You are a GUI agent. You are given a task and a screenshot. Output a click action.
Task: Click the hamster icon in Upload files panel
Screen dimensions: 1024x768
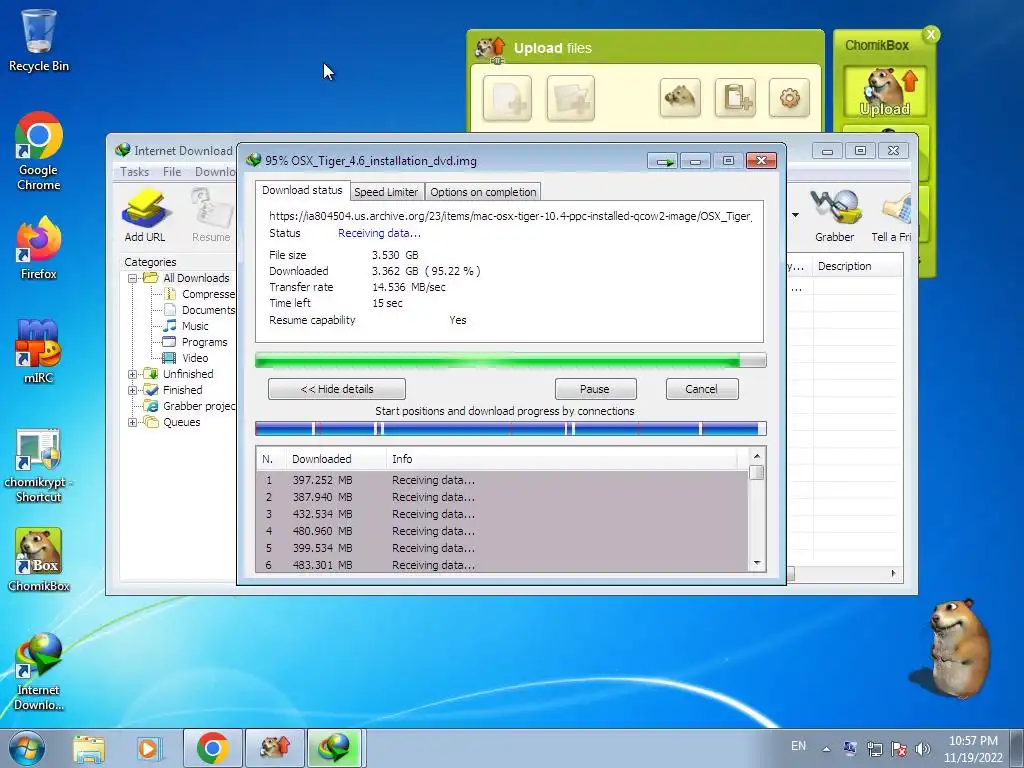[x=680, y=99]
